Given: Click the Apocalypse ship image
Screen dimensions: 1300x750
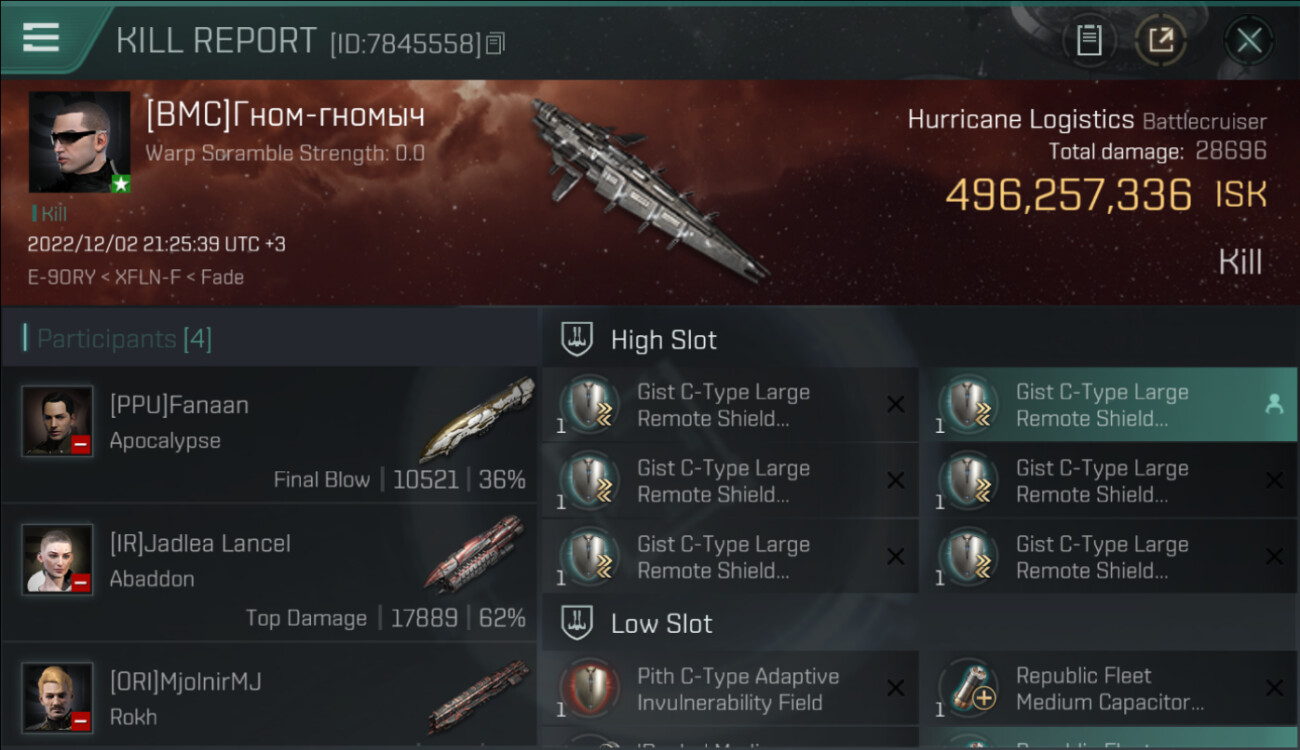Looking at the screenshot, I should 477,420.
